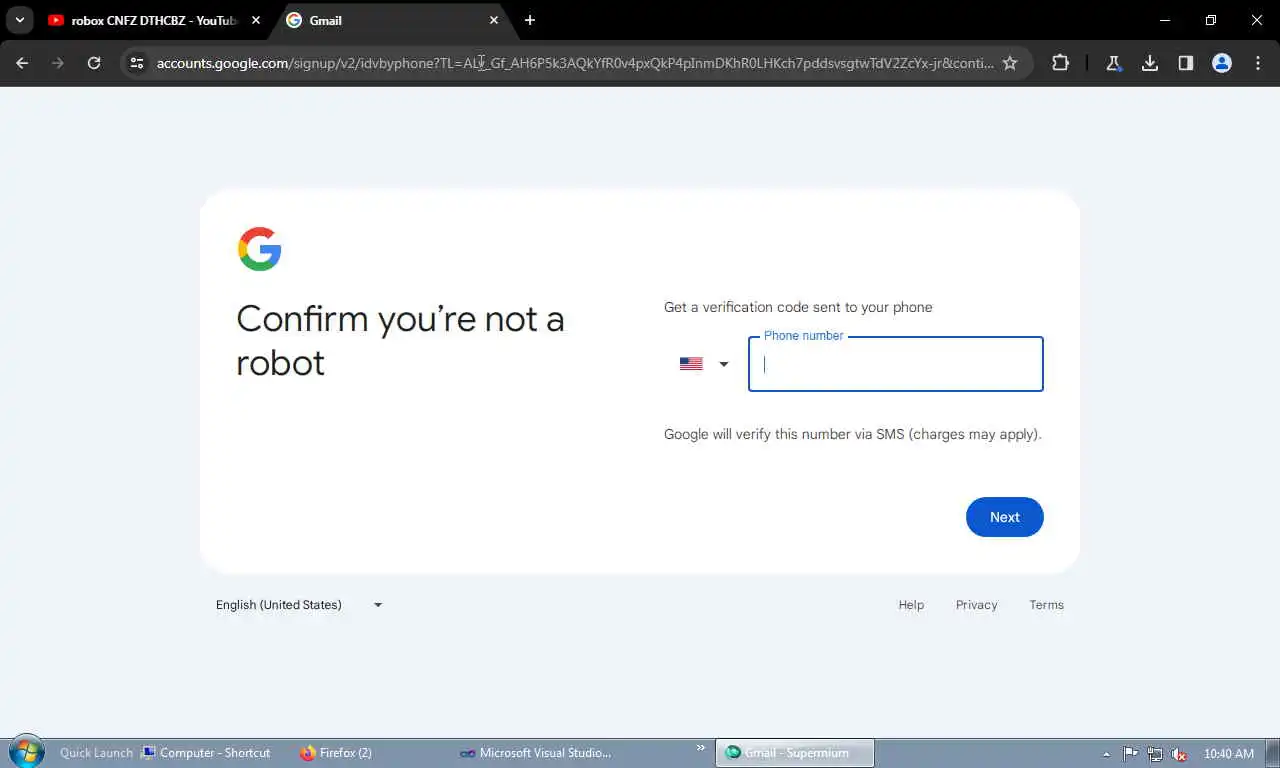Screen dimensions: 1280x768
Task: Click the Google G logo
Action: [260, 249]
